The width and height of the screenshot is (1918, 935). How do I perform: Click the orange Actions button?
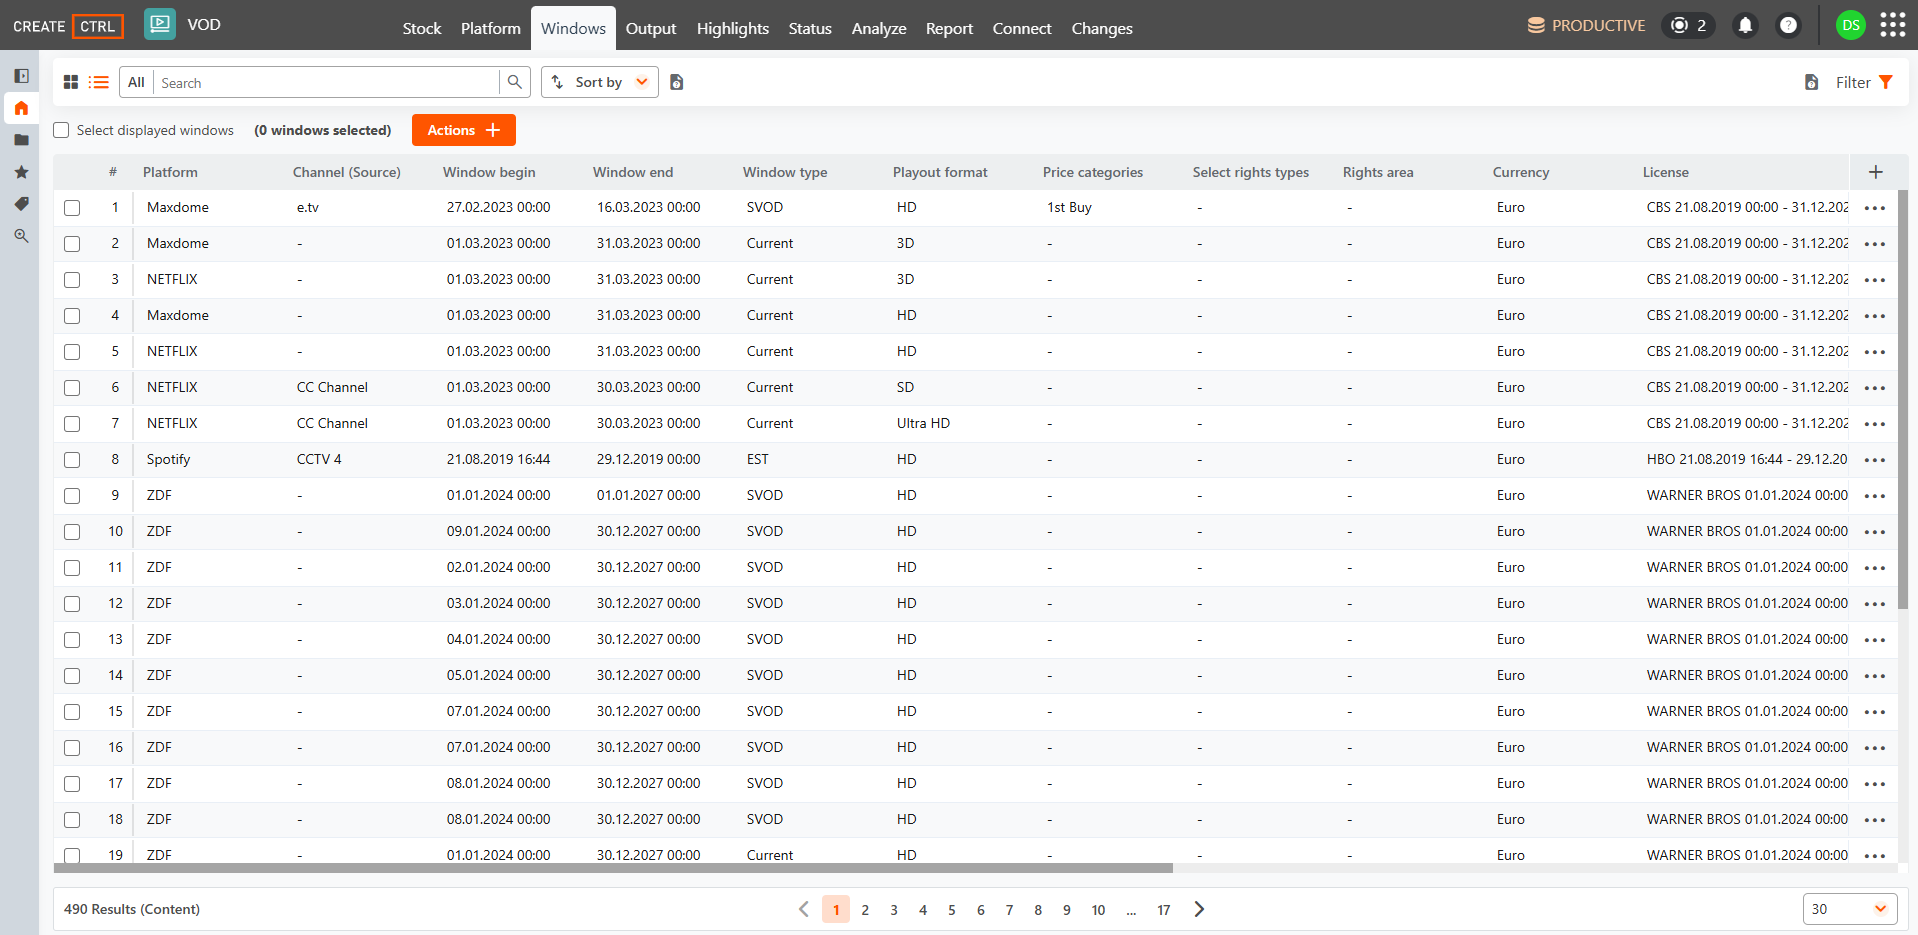click(464, 130)
